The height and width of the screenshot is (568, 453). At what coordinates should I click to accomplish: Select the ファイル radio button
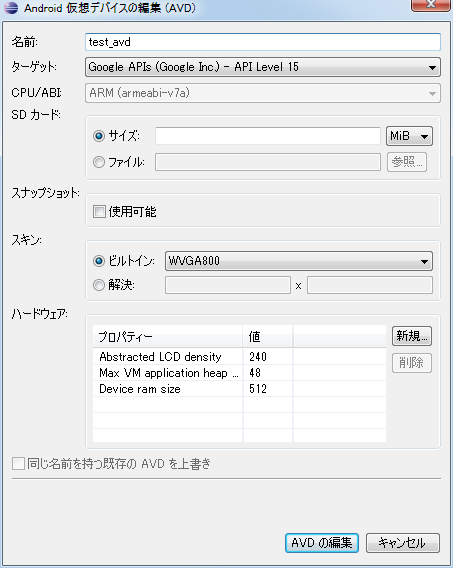coord(99,162)
